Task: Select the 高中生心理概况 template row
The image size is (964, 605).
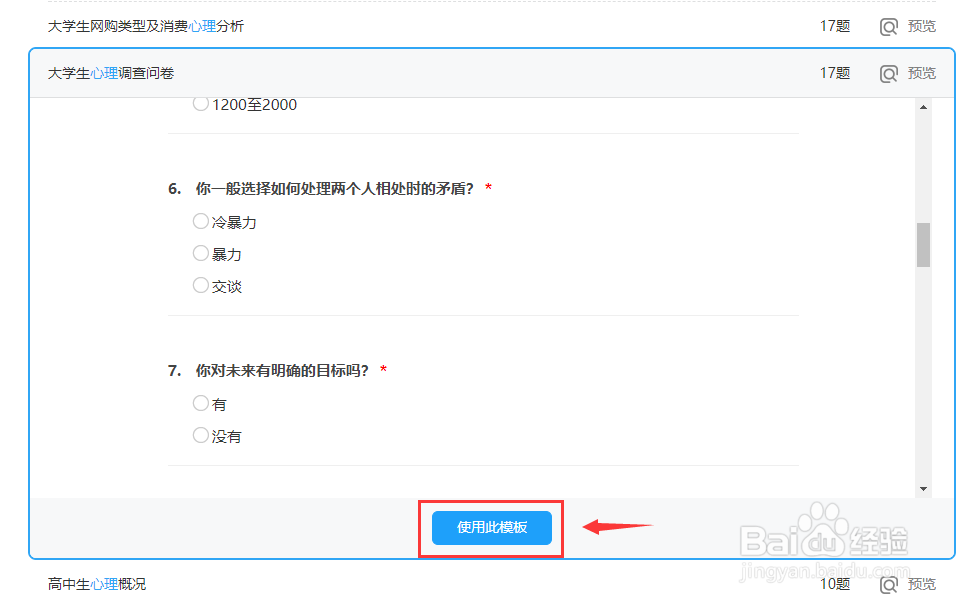Action: pos(97,584)
